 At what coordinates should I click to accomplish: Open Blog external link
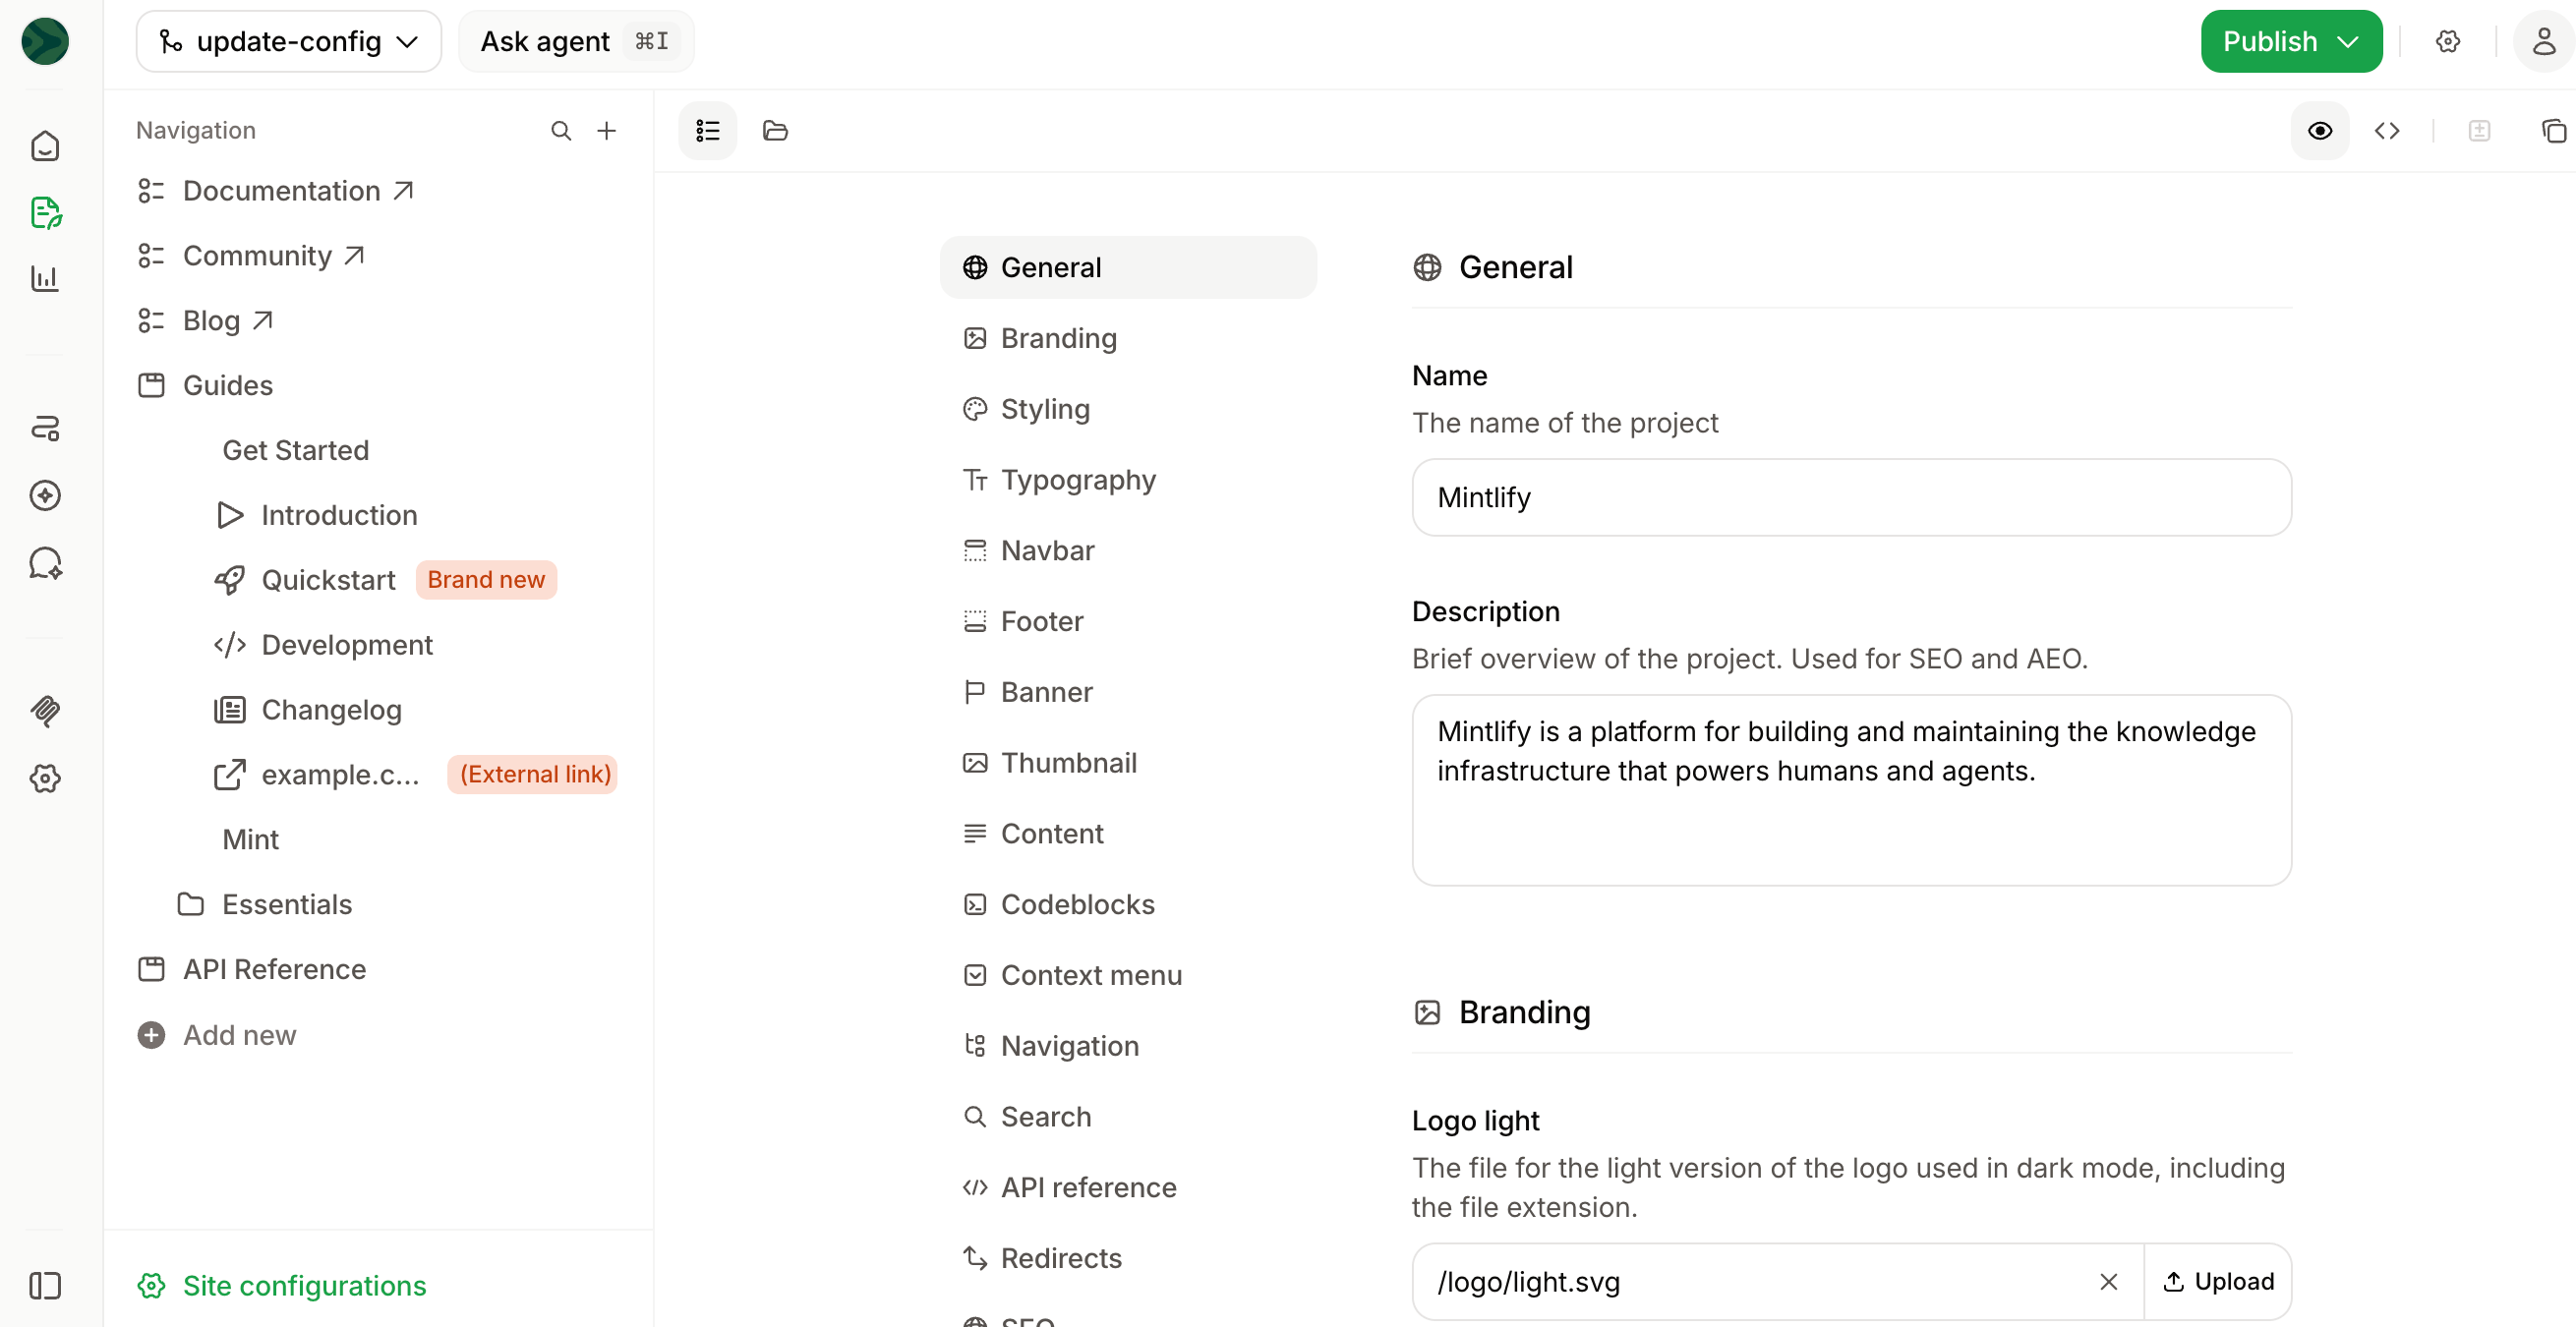click(x=206, y=321)
